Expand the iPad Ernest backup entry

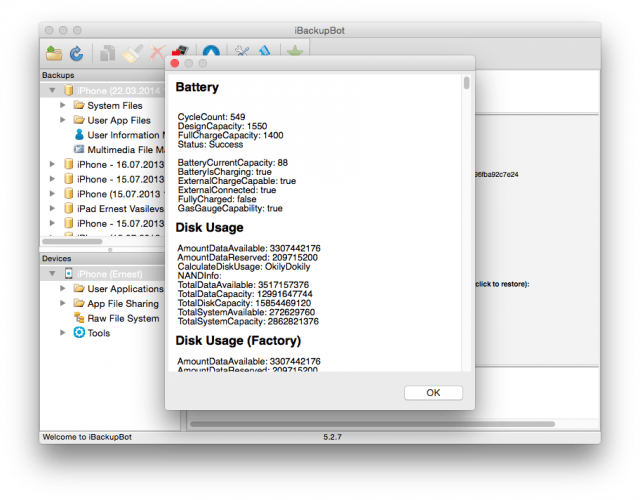(53, 208)
